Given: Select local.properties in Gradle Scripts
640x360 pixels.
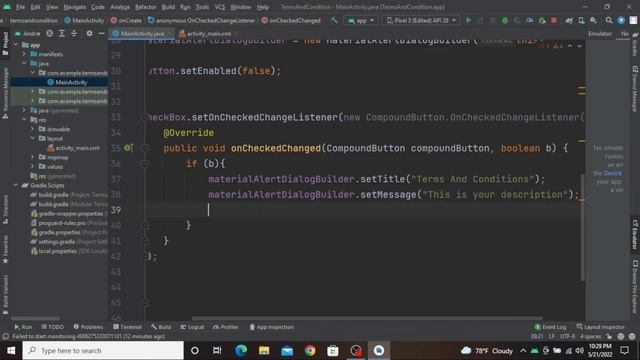Looking at the screenshot, I should 59,251.
